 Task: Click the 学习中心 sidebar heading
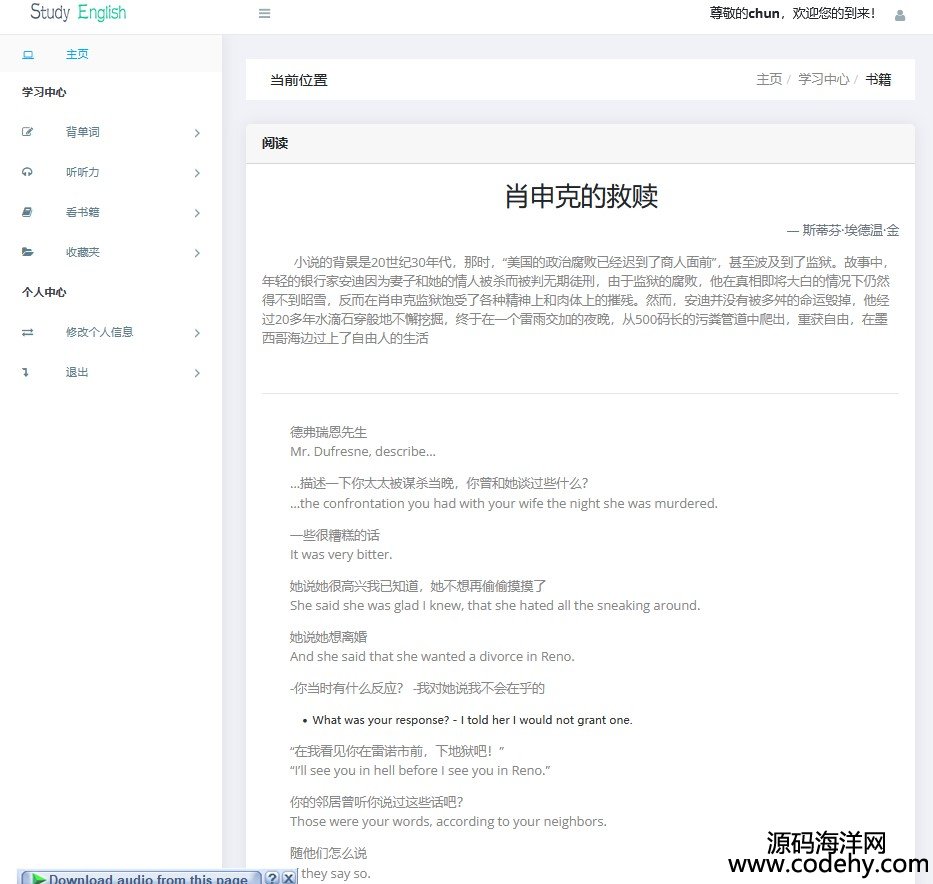pyautogui.click(x=44, y=92)
